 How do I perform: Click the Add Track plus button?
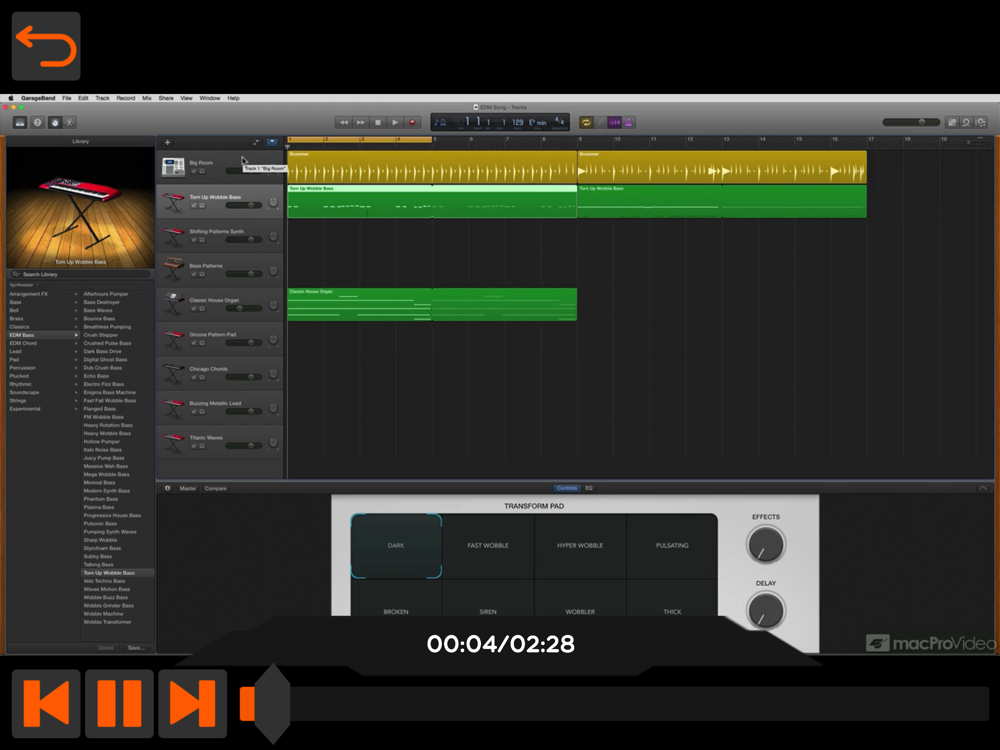[167, 142]
